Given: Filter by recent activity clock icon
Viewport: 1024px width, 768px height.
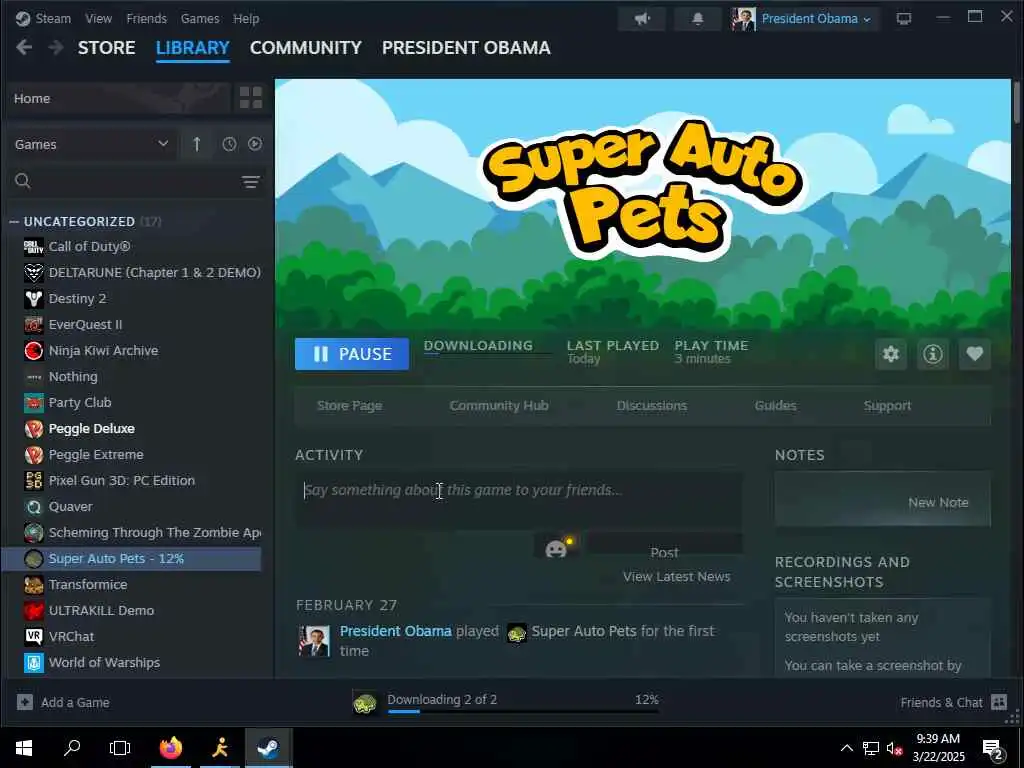Looking at the screenshot, I should (229, 144).
